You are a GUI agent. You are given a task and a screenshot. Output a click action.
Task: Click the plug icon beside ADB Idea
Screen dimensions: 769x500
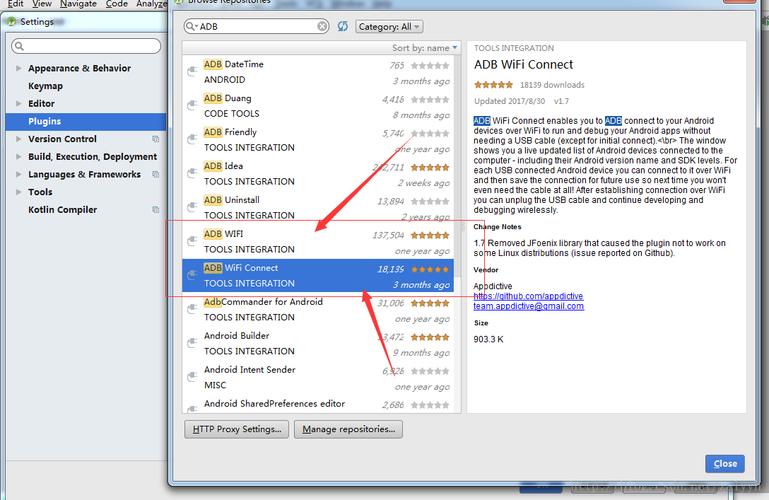pos(192,174)
